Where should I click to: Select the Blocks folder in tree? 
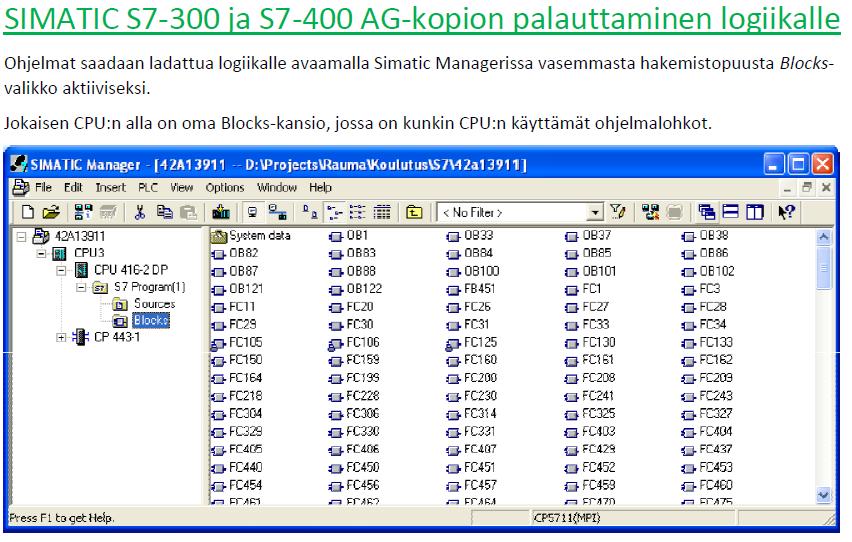pos(151,321)
